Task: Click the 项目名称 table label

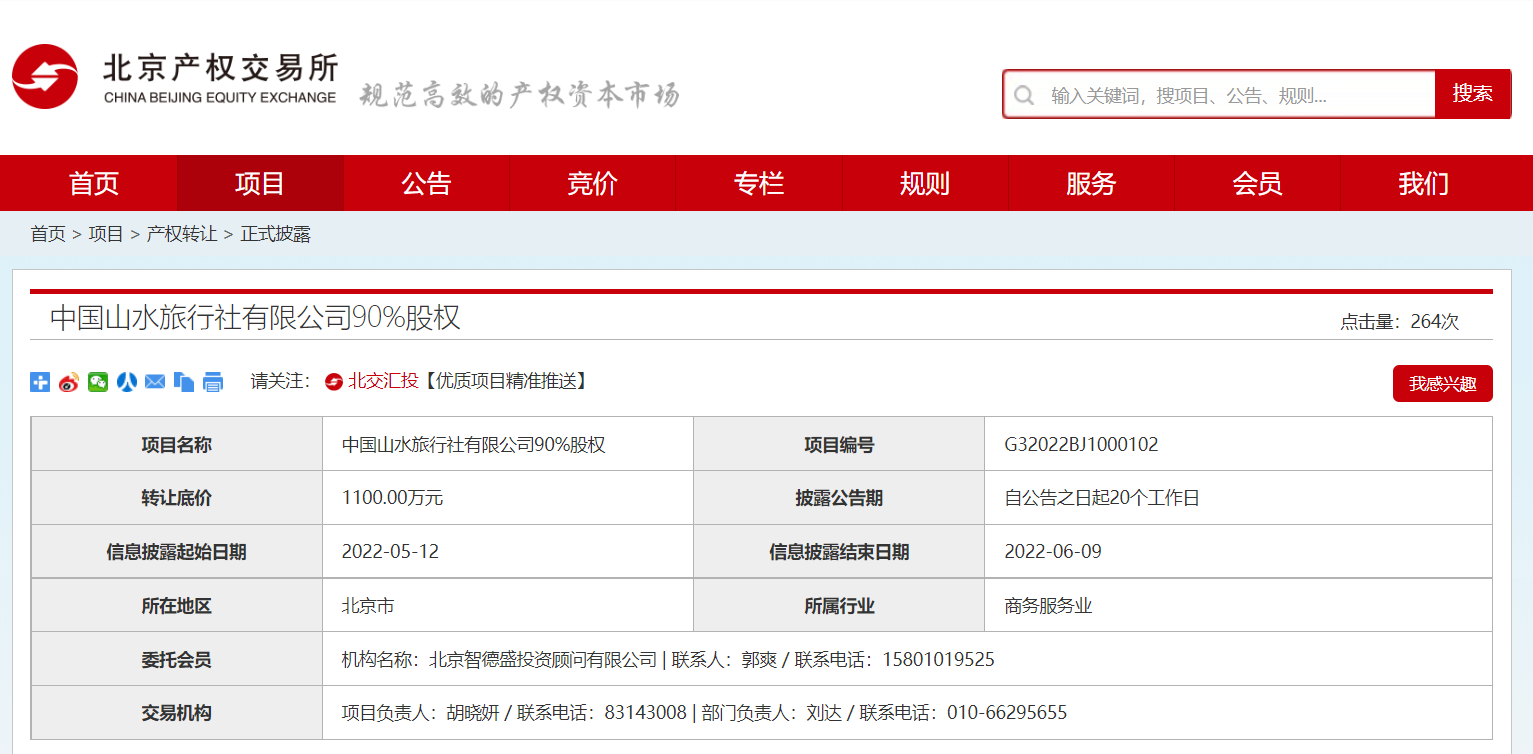Action: (176, 444)
